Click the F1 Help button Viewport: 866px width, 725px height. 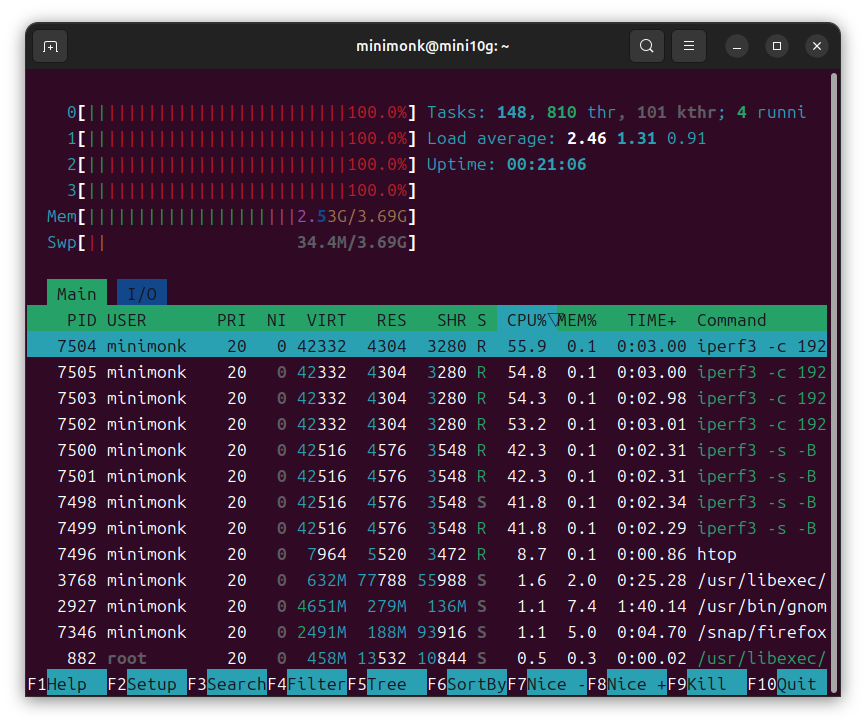(x=66, y=684)
